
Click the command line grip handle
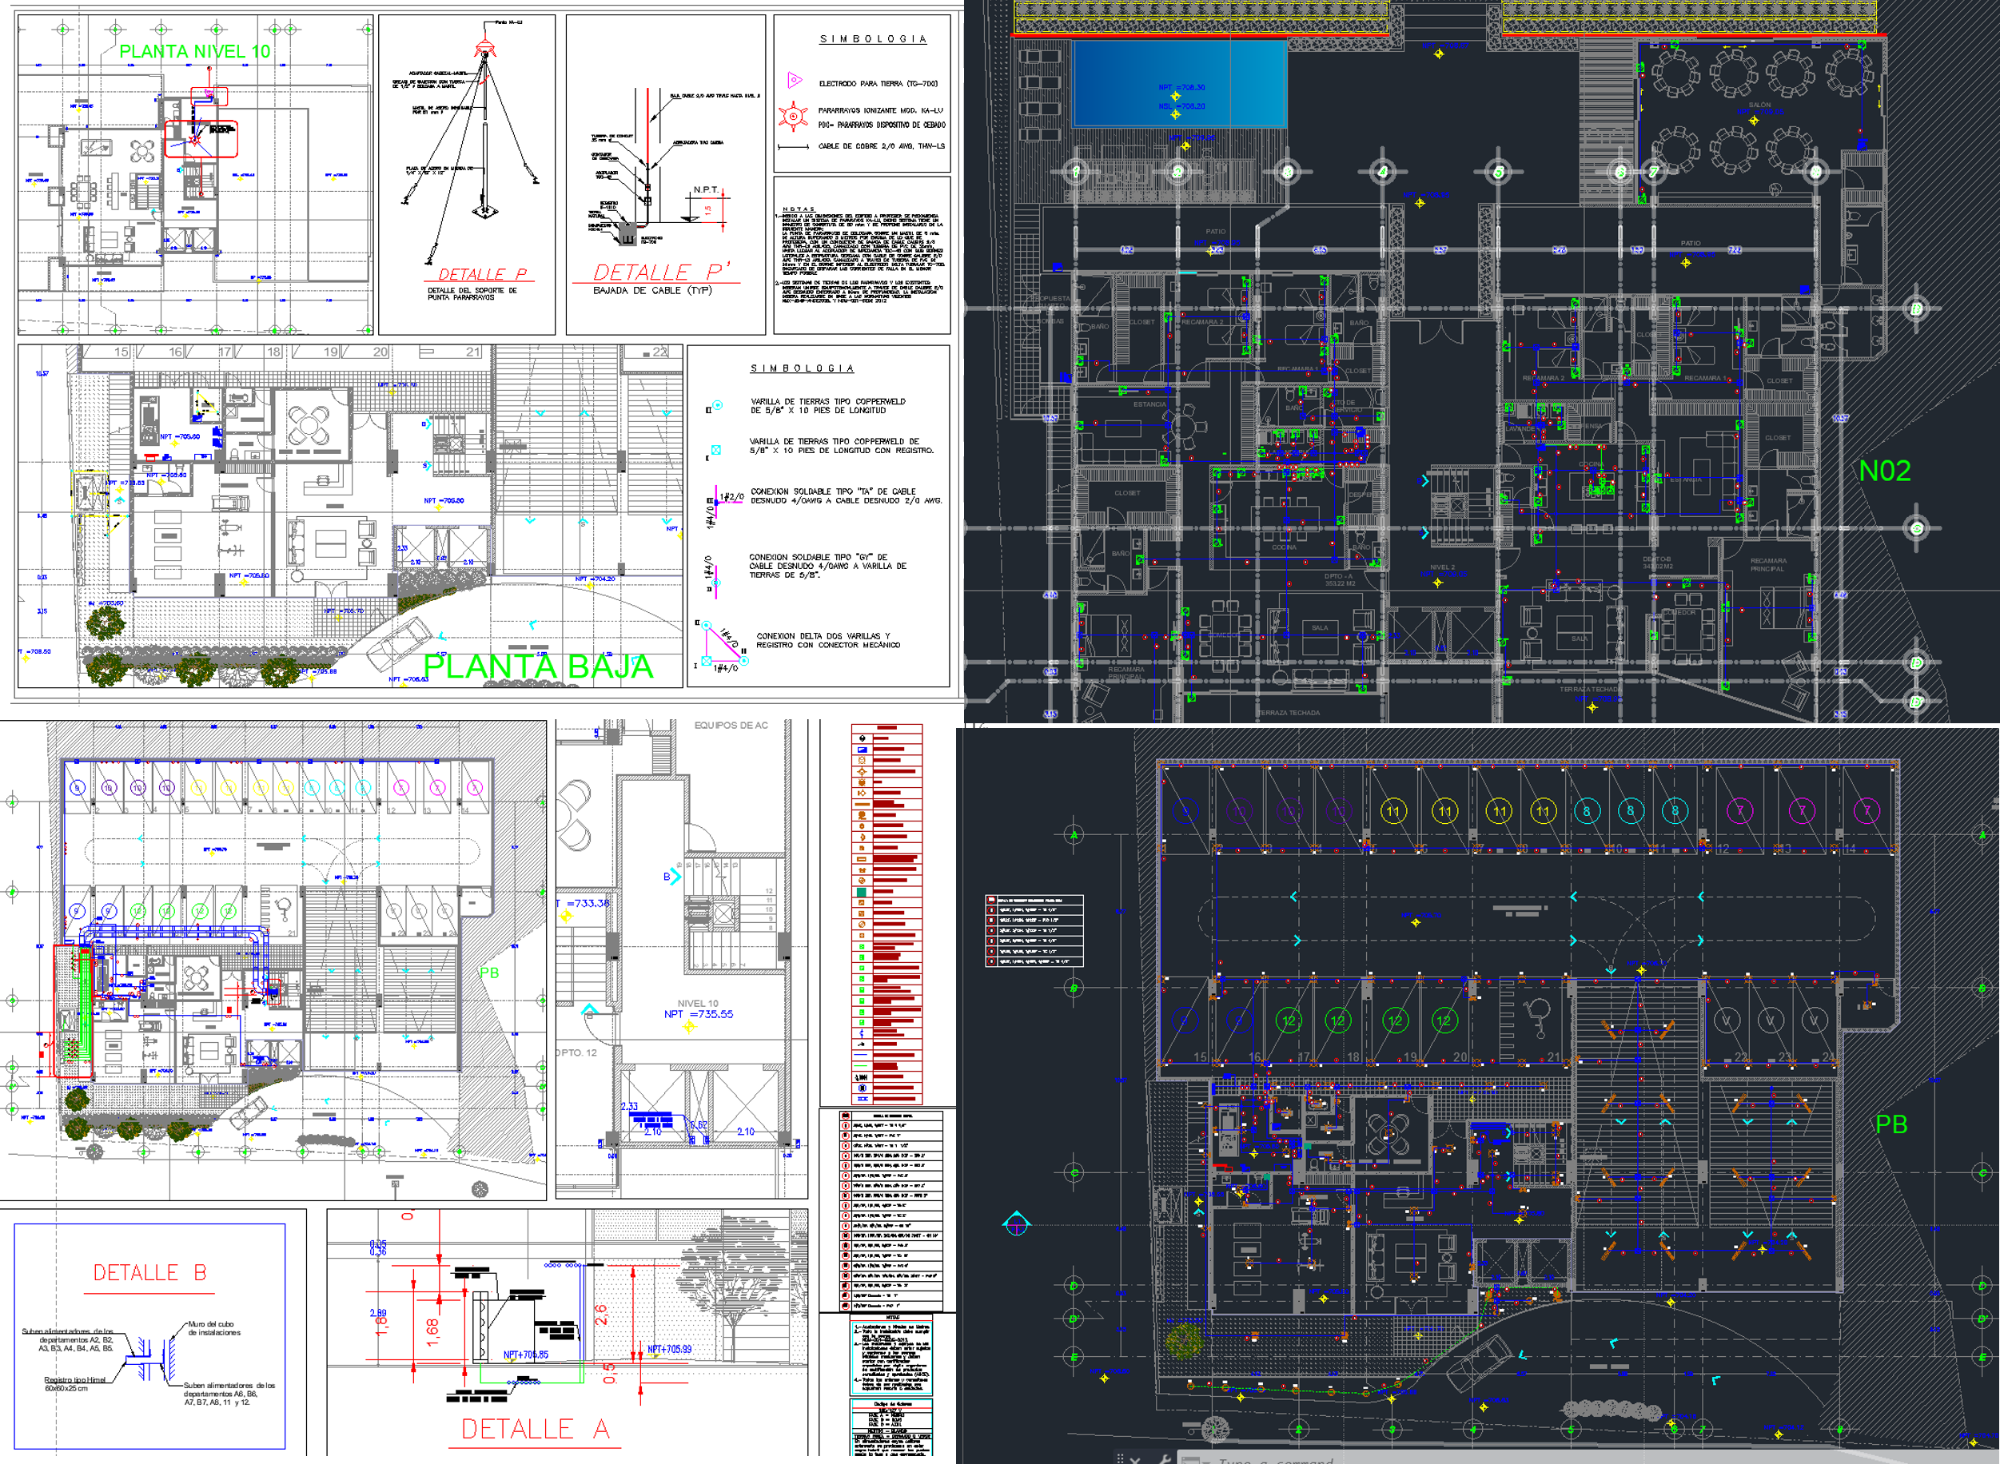pyautogui.click(x=1120, y=1459)
